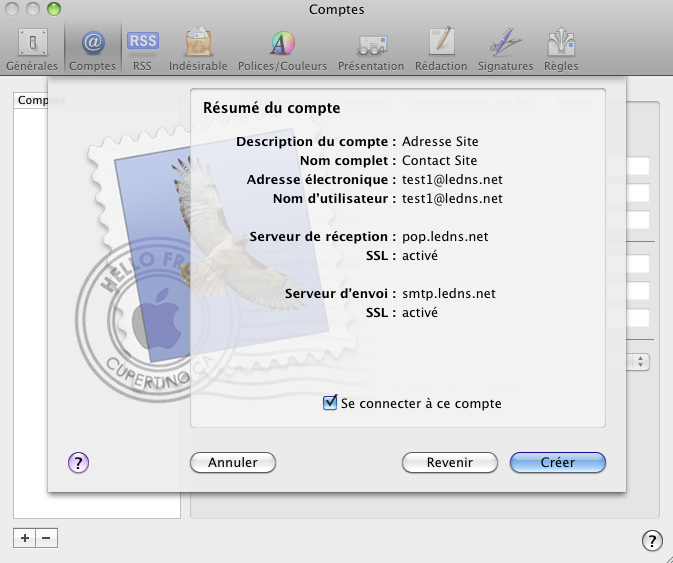Select the Comptes preferences icon

pos(92,48)
